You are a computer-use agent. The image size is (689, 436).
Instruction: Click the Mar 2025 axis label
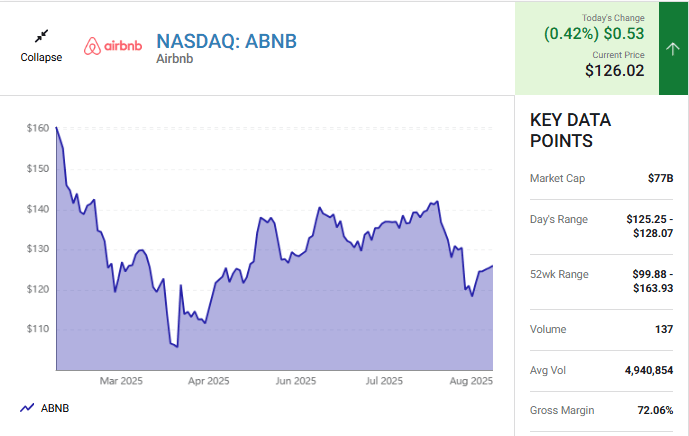point(122,381)
